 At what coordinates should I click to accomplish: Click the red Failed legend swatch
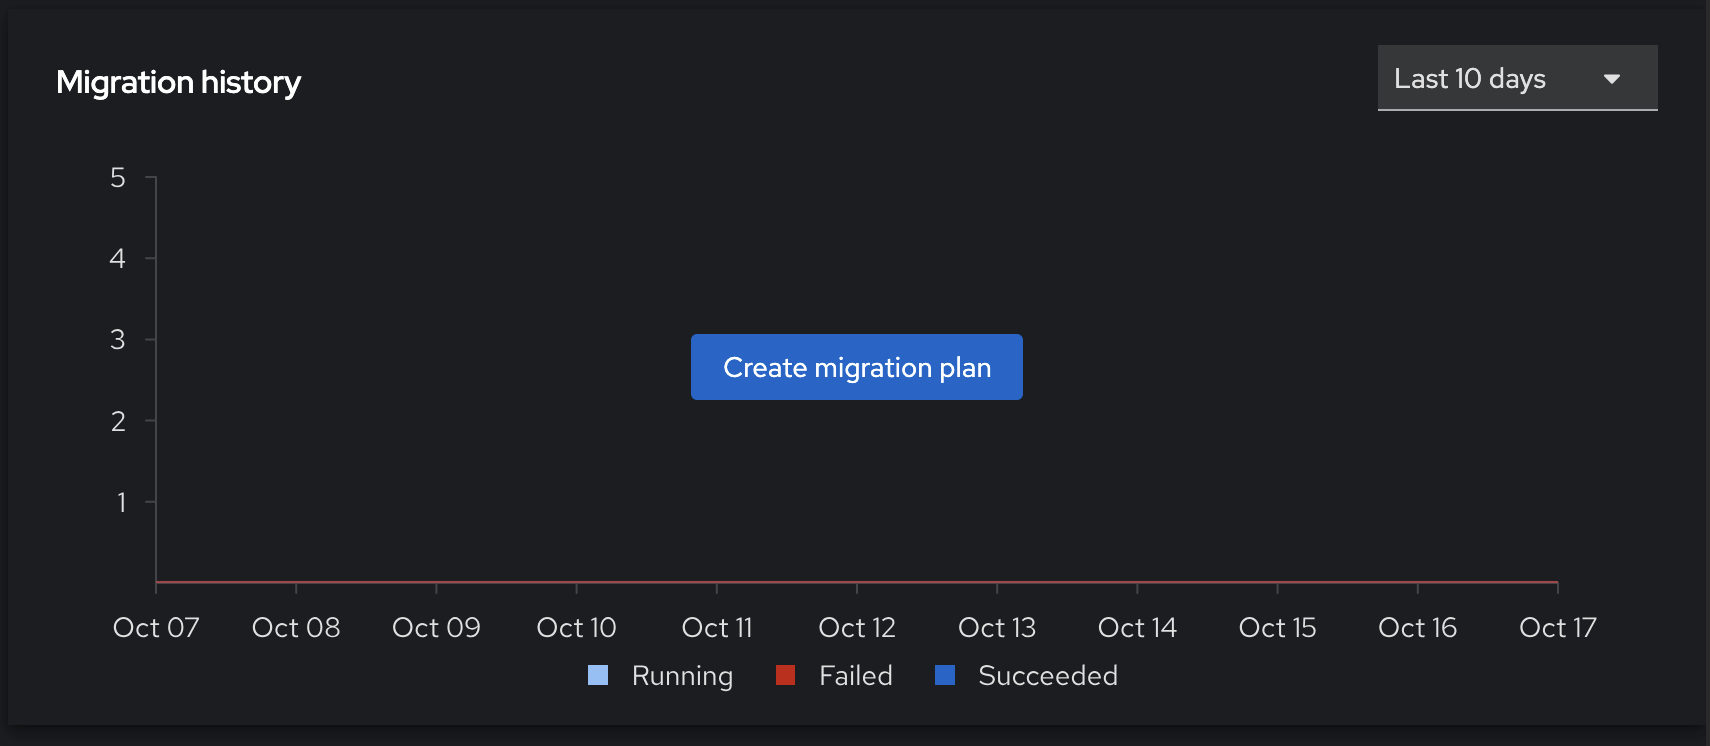[785, 676]
